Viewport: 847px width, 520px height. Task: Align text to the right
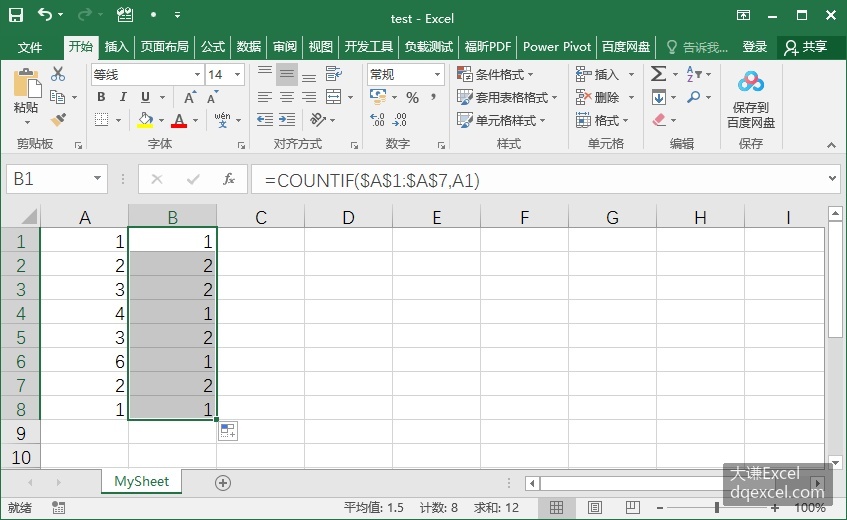coord(309,97)
